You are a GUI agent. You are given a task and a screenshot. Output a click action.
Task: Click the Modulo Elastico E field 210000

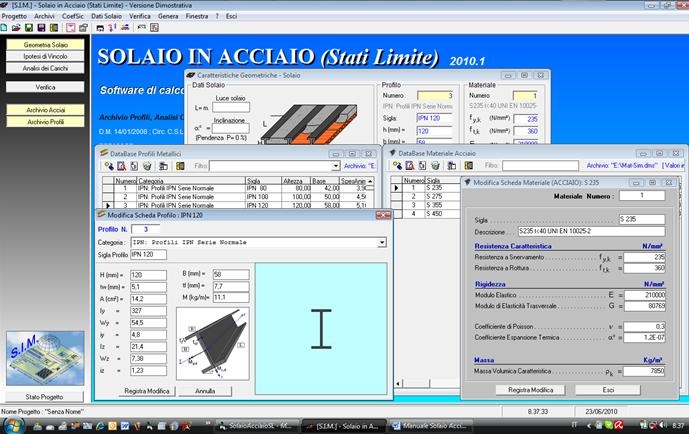(645, 295)
